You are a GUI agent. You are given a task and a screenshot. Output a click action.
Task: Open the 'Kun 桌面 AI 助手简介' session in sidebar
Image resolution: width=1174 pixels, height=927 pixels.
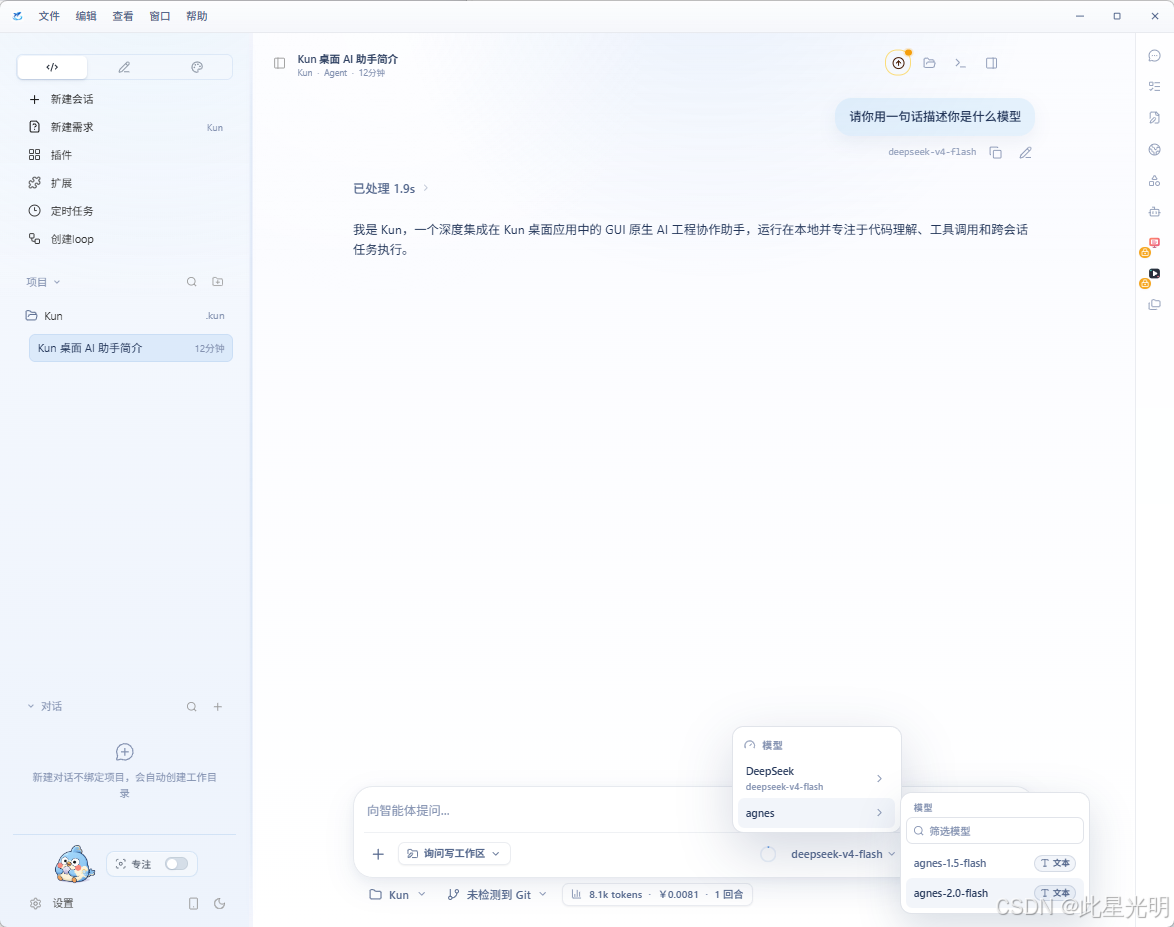(x=130, y=348)
